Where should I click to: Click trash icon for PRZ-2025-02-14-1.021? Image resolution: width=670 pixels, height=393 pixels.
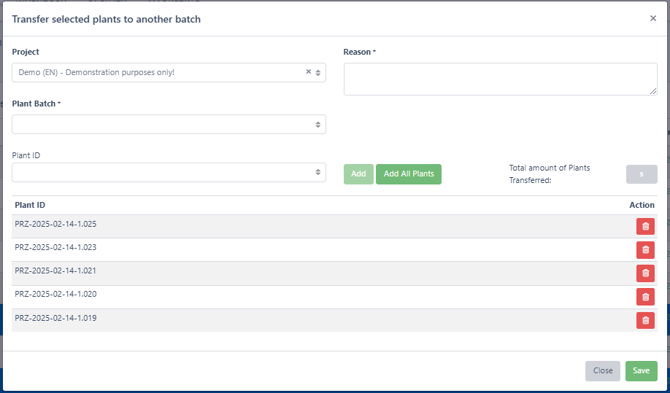(645, 273)
